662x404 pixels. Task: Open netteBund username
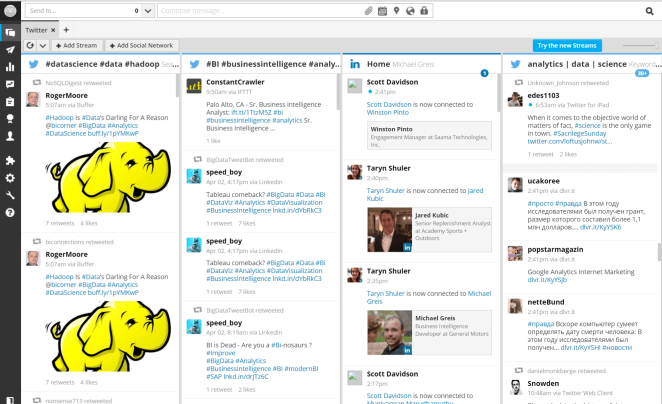point(545,302)
